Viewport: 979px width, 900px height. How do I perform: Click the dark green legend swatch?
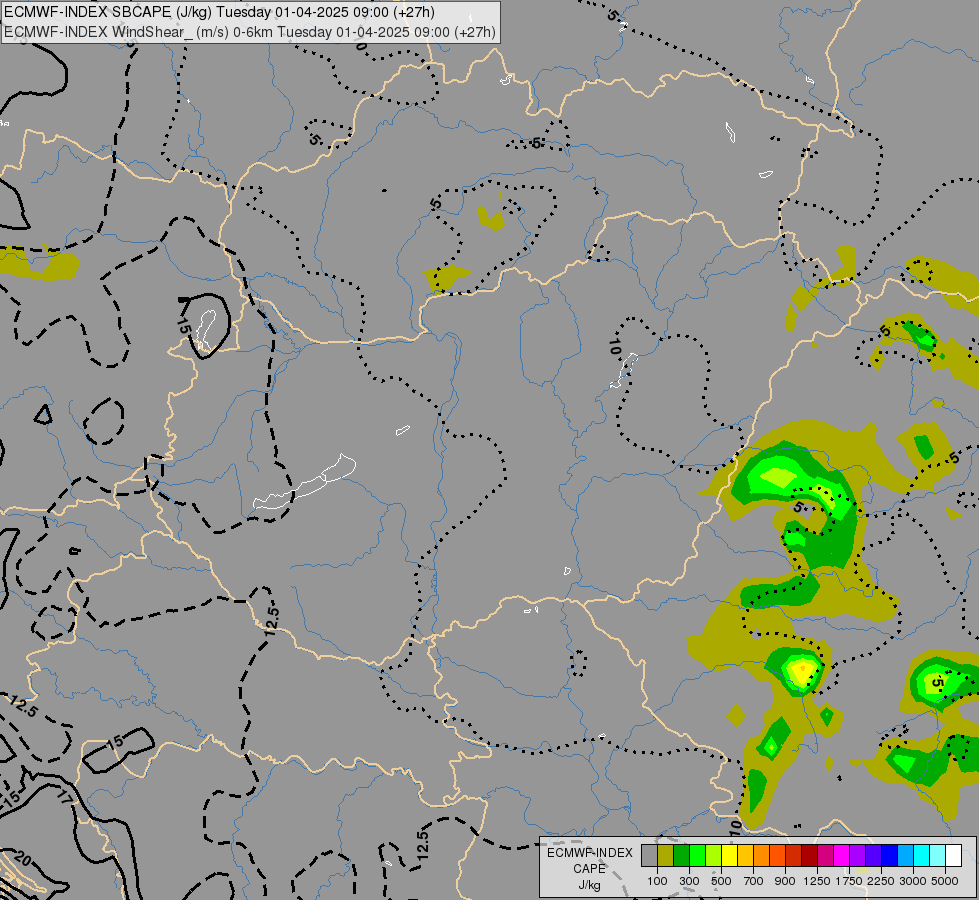tap(681, 856)
